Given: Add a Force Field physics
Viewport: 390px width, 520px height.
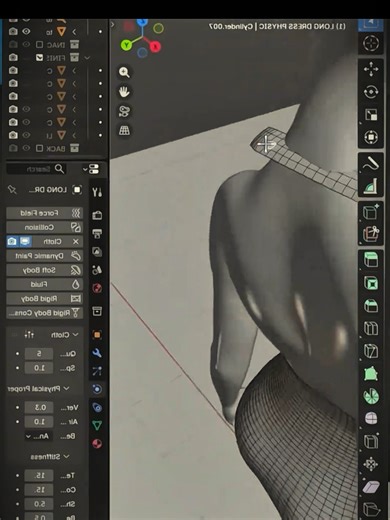Looking at the screenshot, I should pos(44,213).
